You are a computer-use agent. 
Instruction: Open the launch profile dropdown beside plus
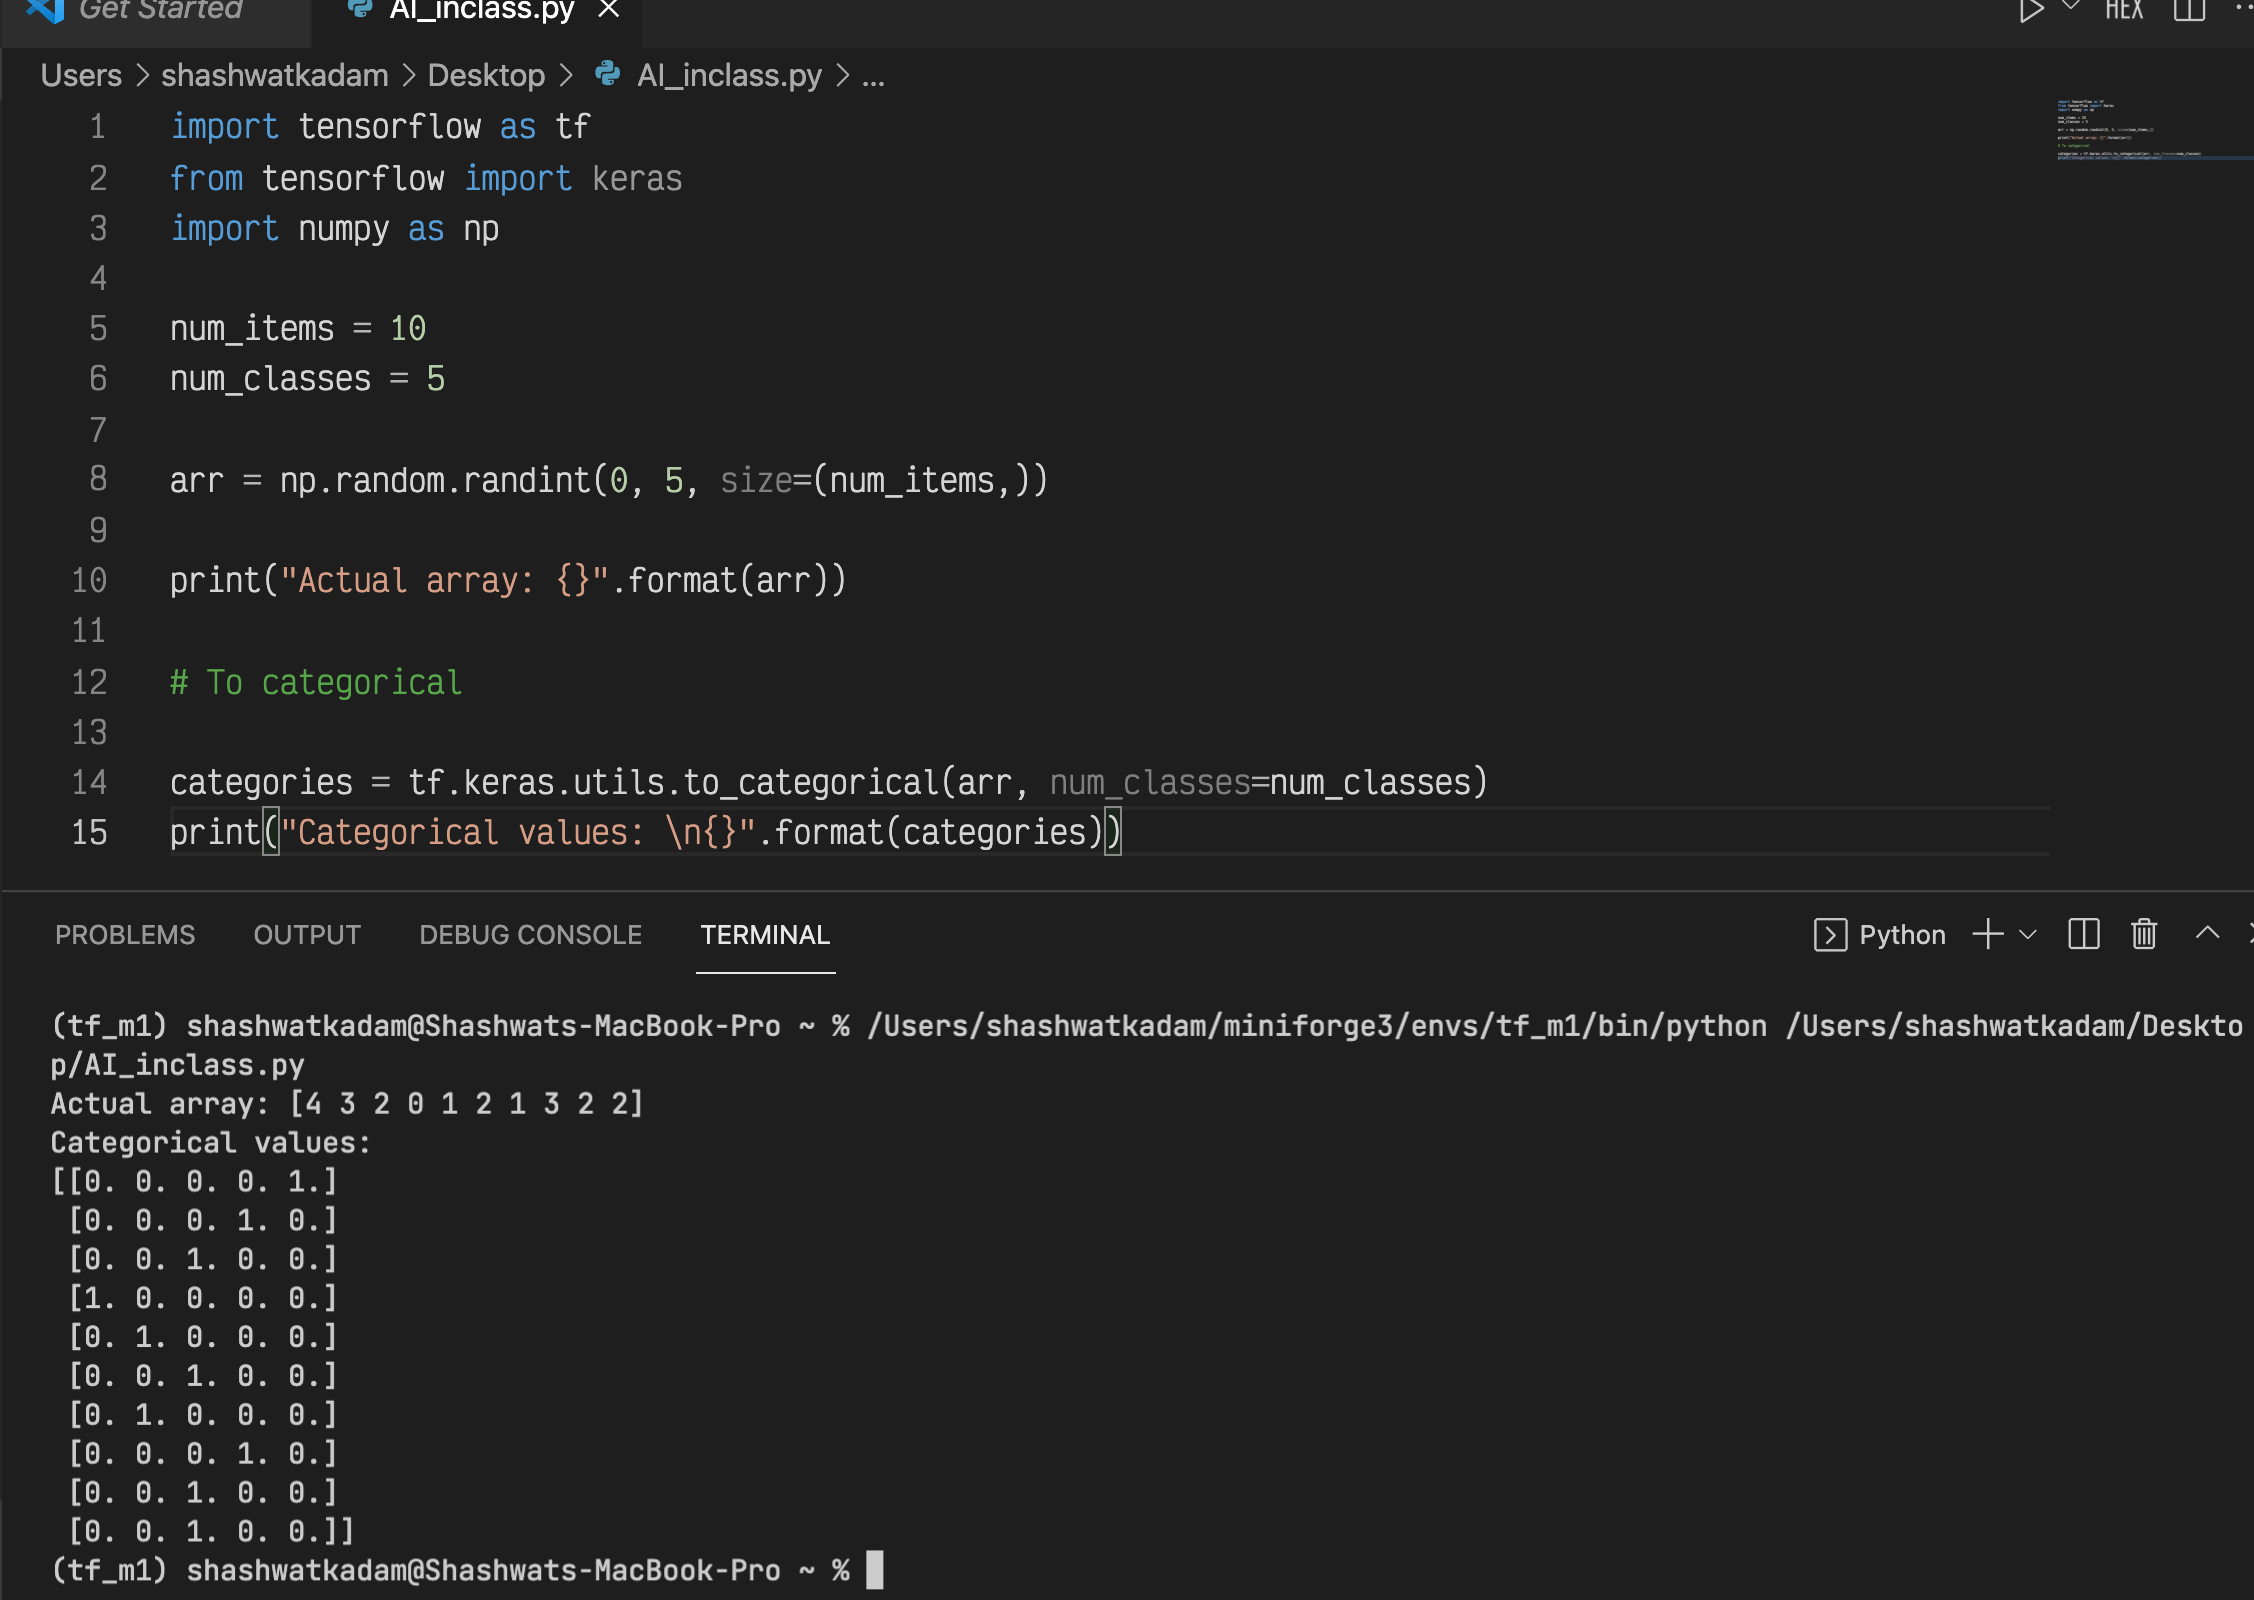2028,935
